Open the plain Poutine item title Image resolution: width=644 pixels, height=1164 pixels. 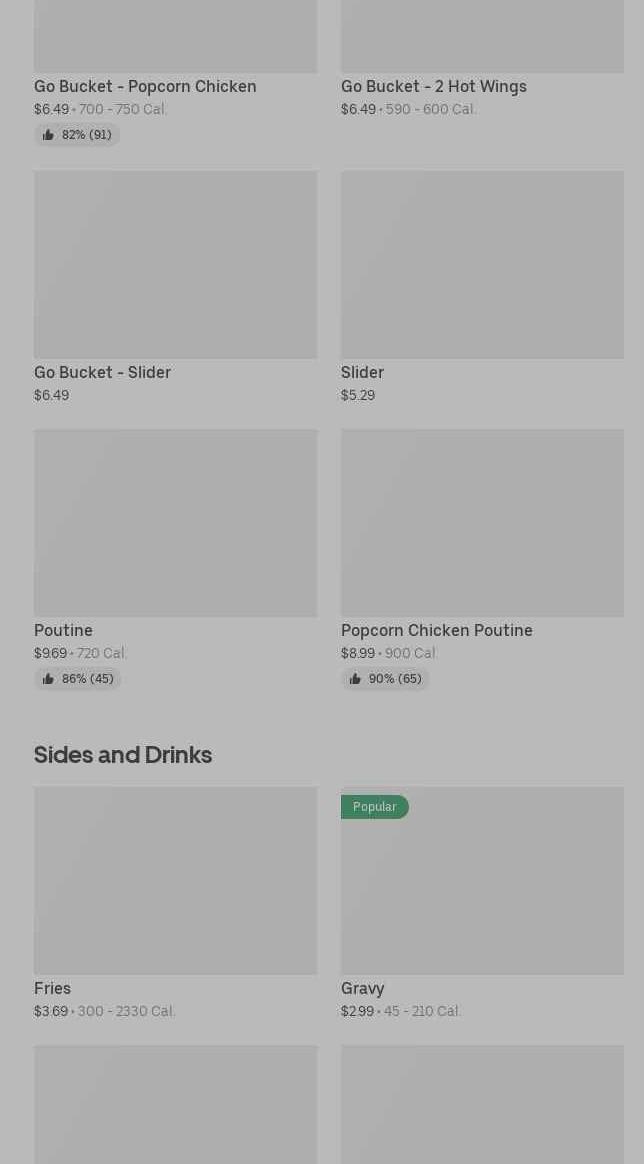point(63,631)
